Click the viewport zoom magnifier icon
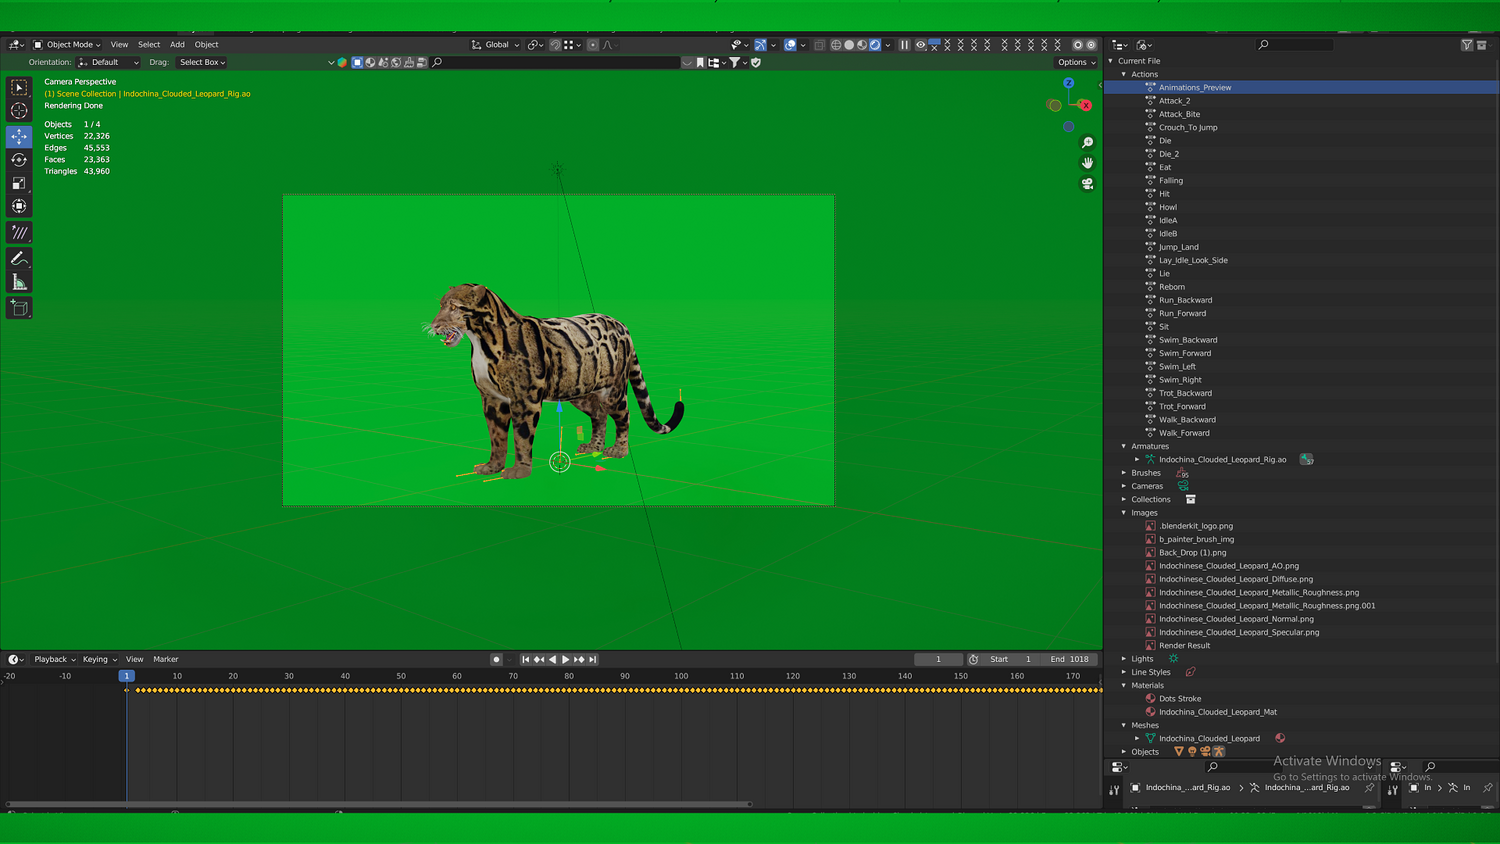 coord(1088,143)
